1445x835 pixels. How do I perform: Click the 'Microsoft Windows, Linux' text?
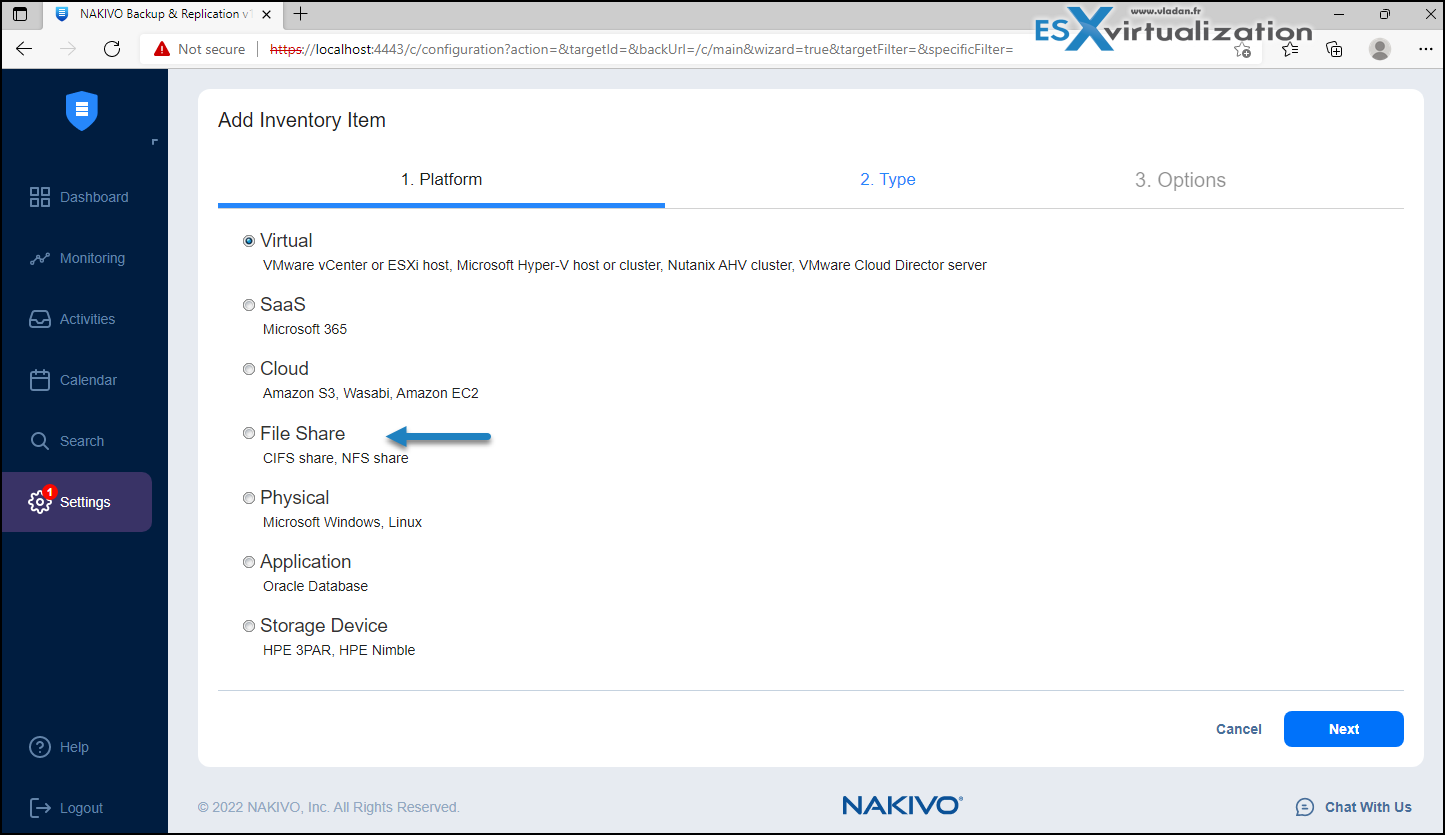click(x=342, y=522)
